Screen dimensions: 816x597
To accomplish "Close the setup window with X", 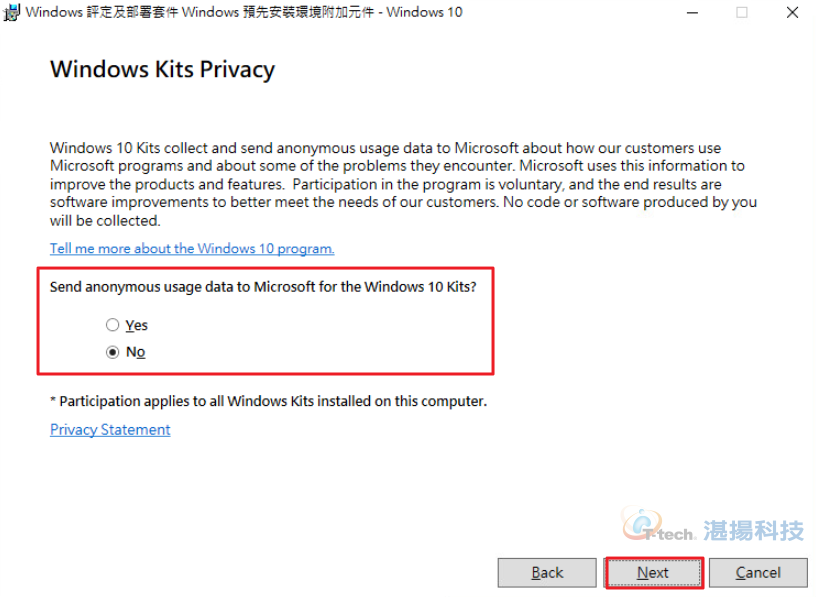I will (792, 12).
